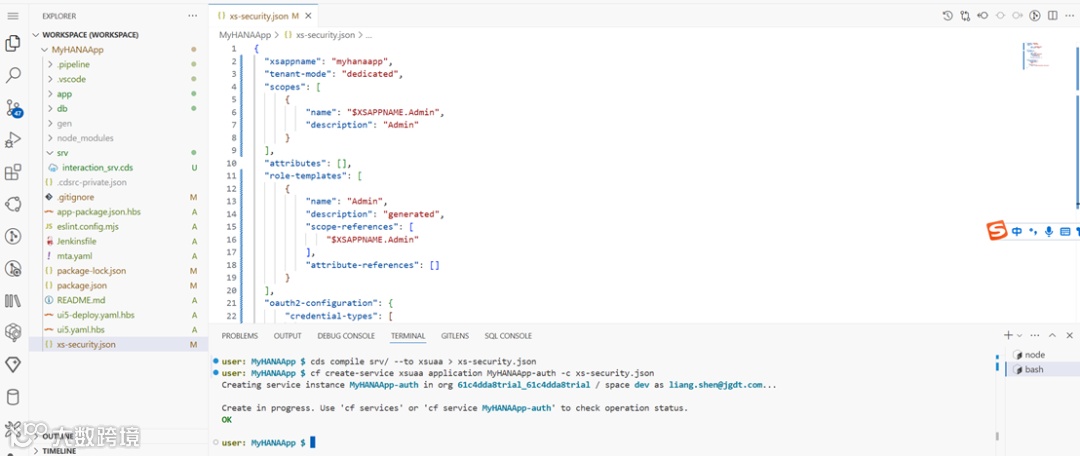Screen dimensions: 1080x456
Task: Open .gitignore in the explorer
Action: point(74,197)
